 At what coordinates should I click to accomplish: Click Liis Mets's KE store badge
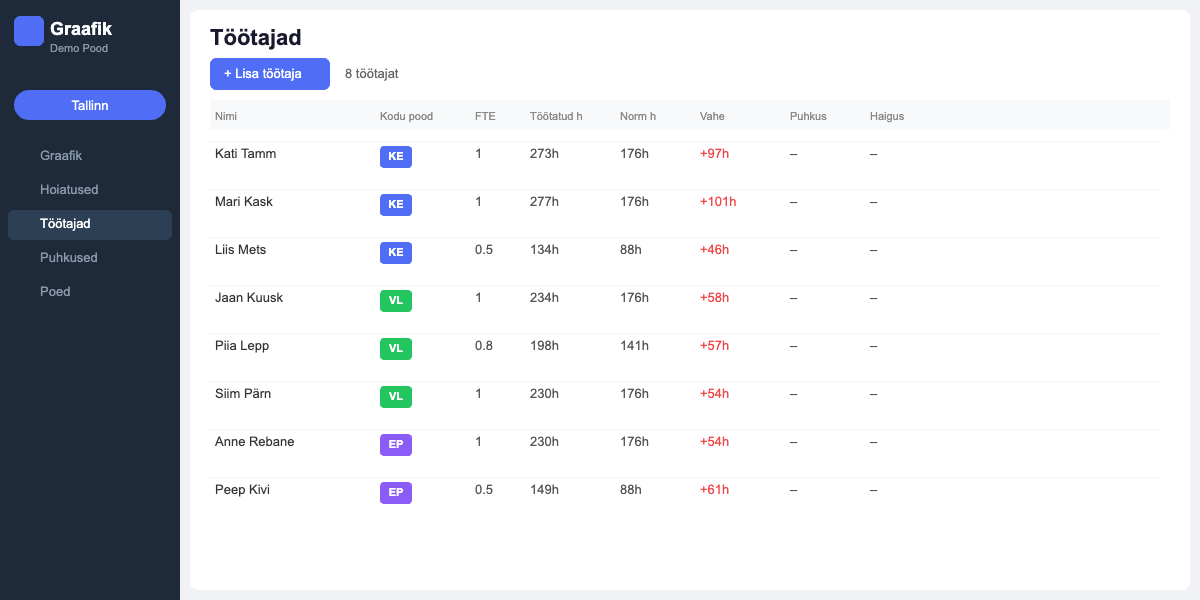click(x=395, y=252)
